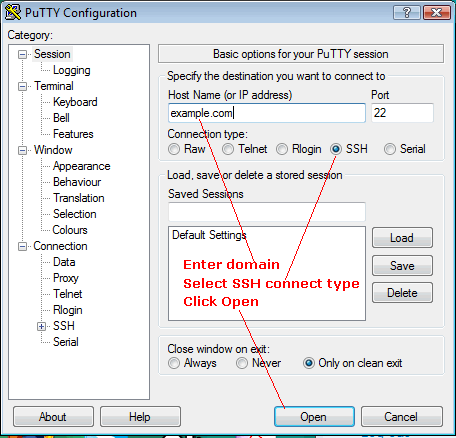Load the selected saved session

[402, 238]
